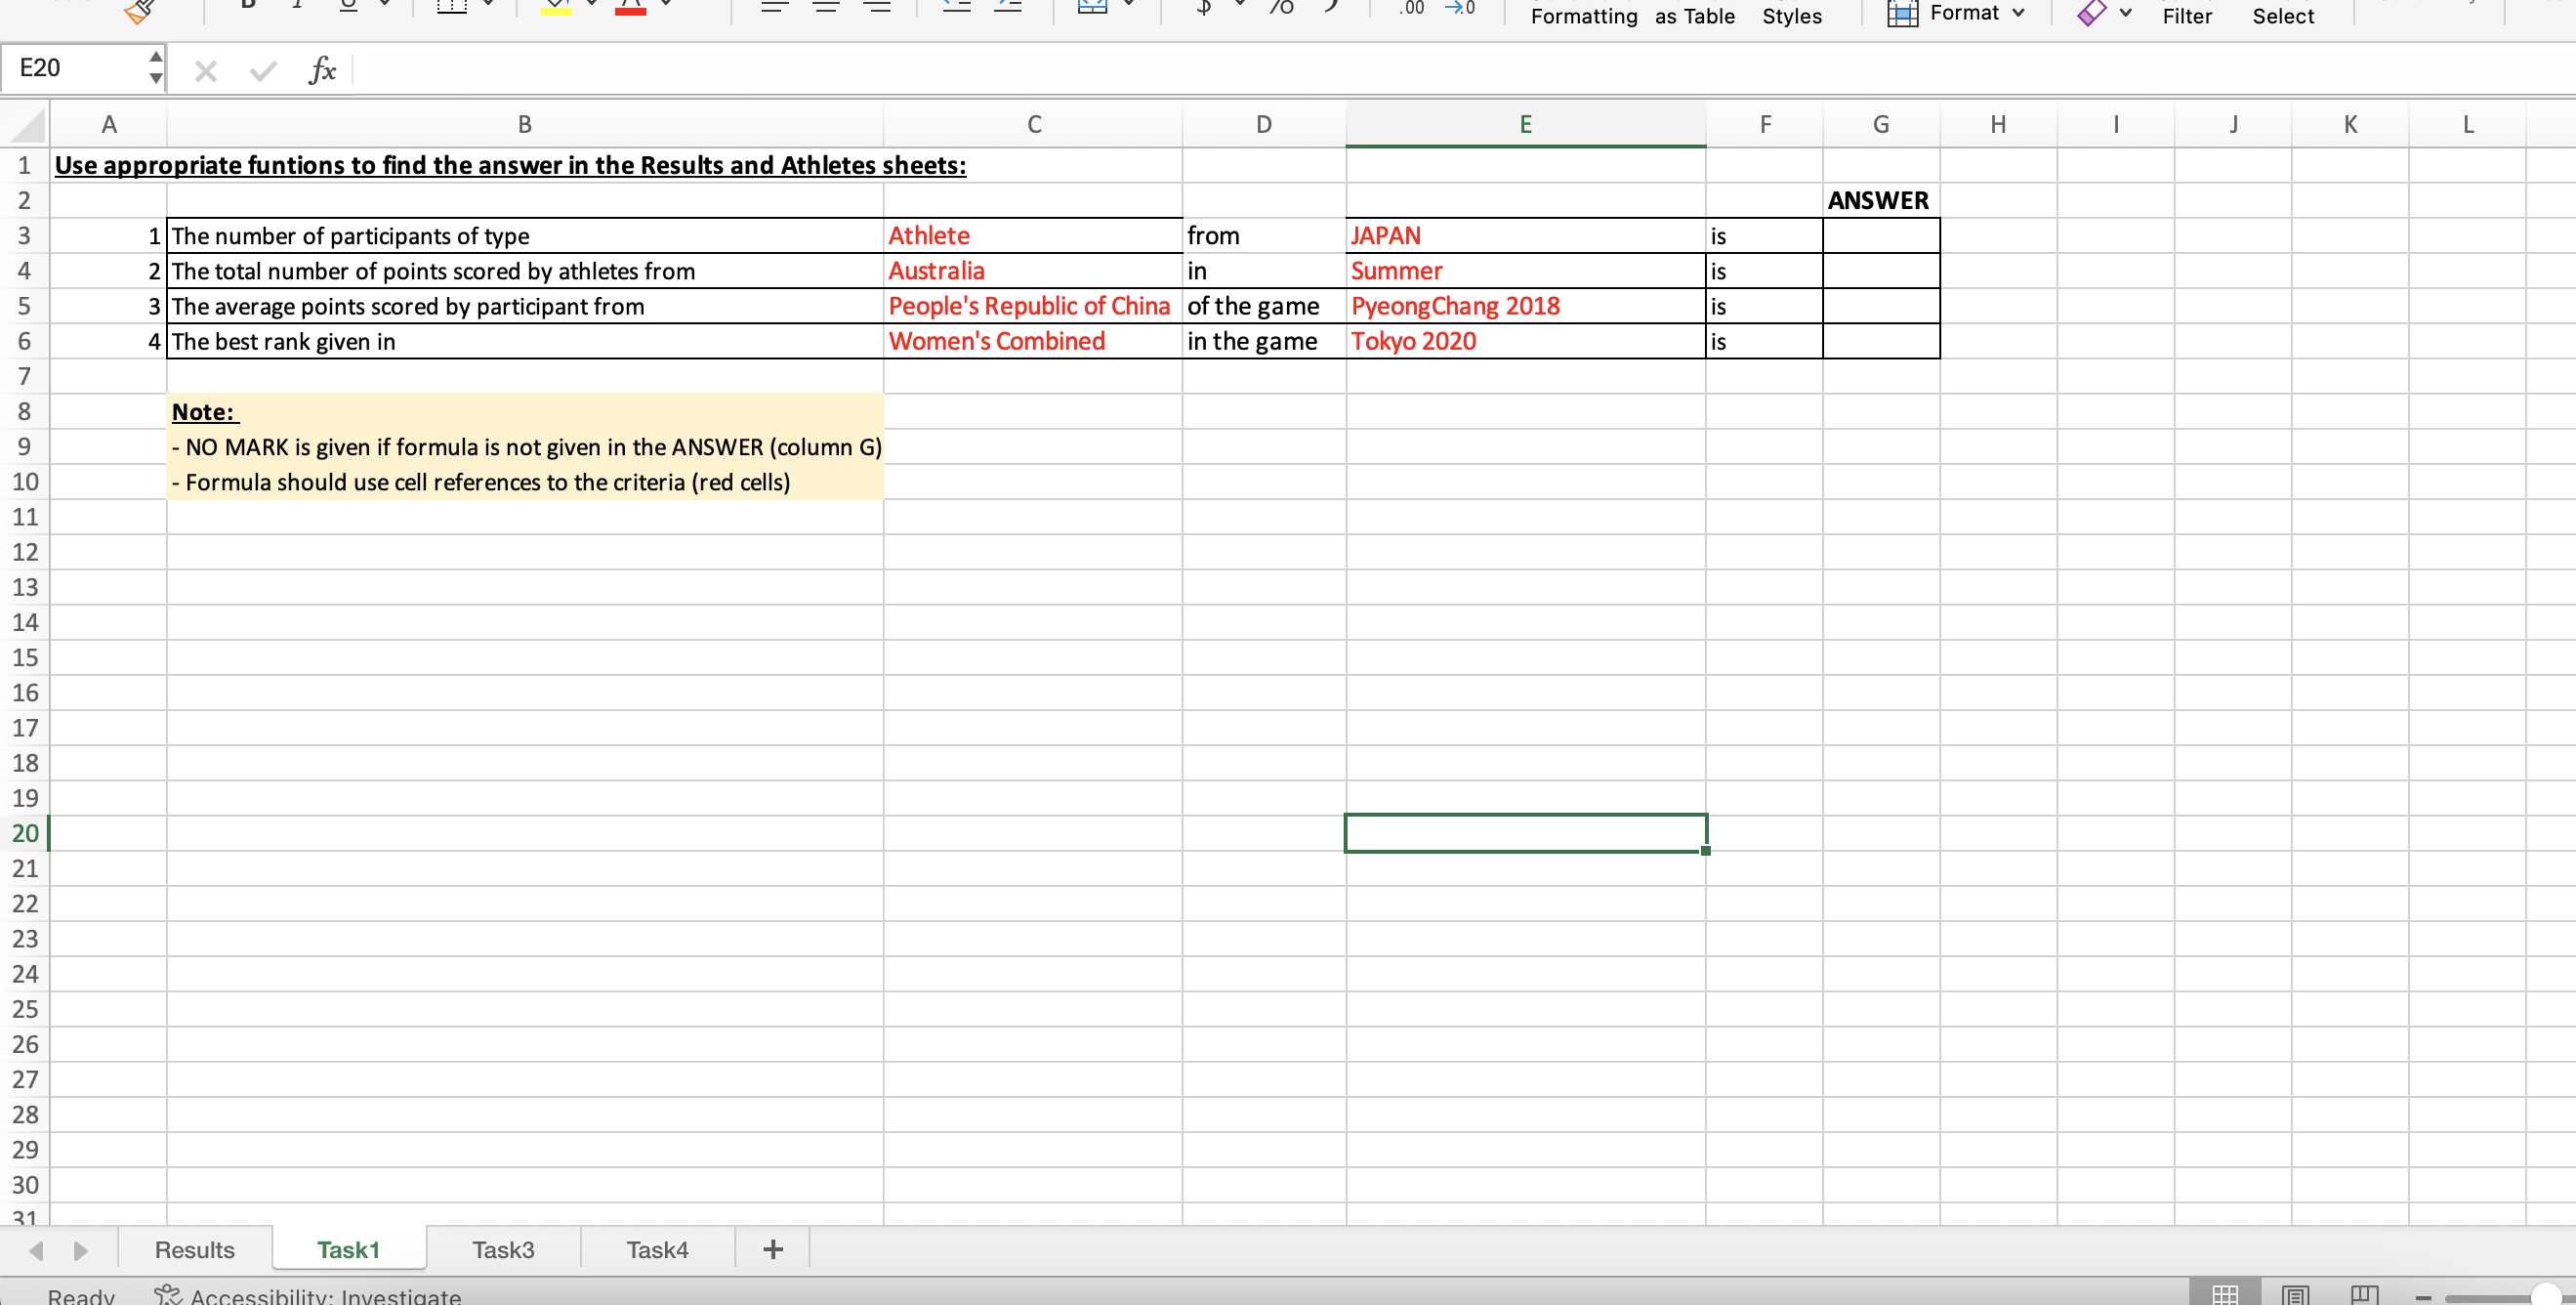Select answer cell G3
The image size is (2576, 1305).
pos(1880,236)
